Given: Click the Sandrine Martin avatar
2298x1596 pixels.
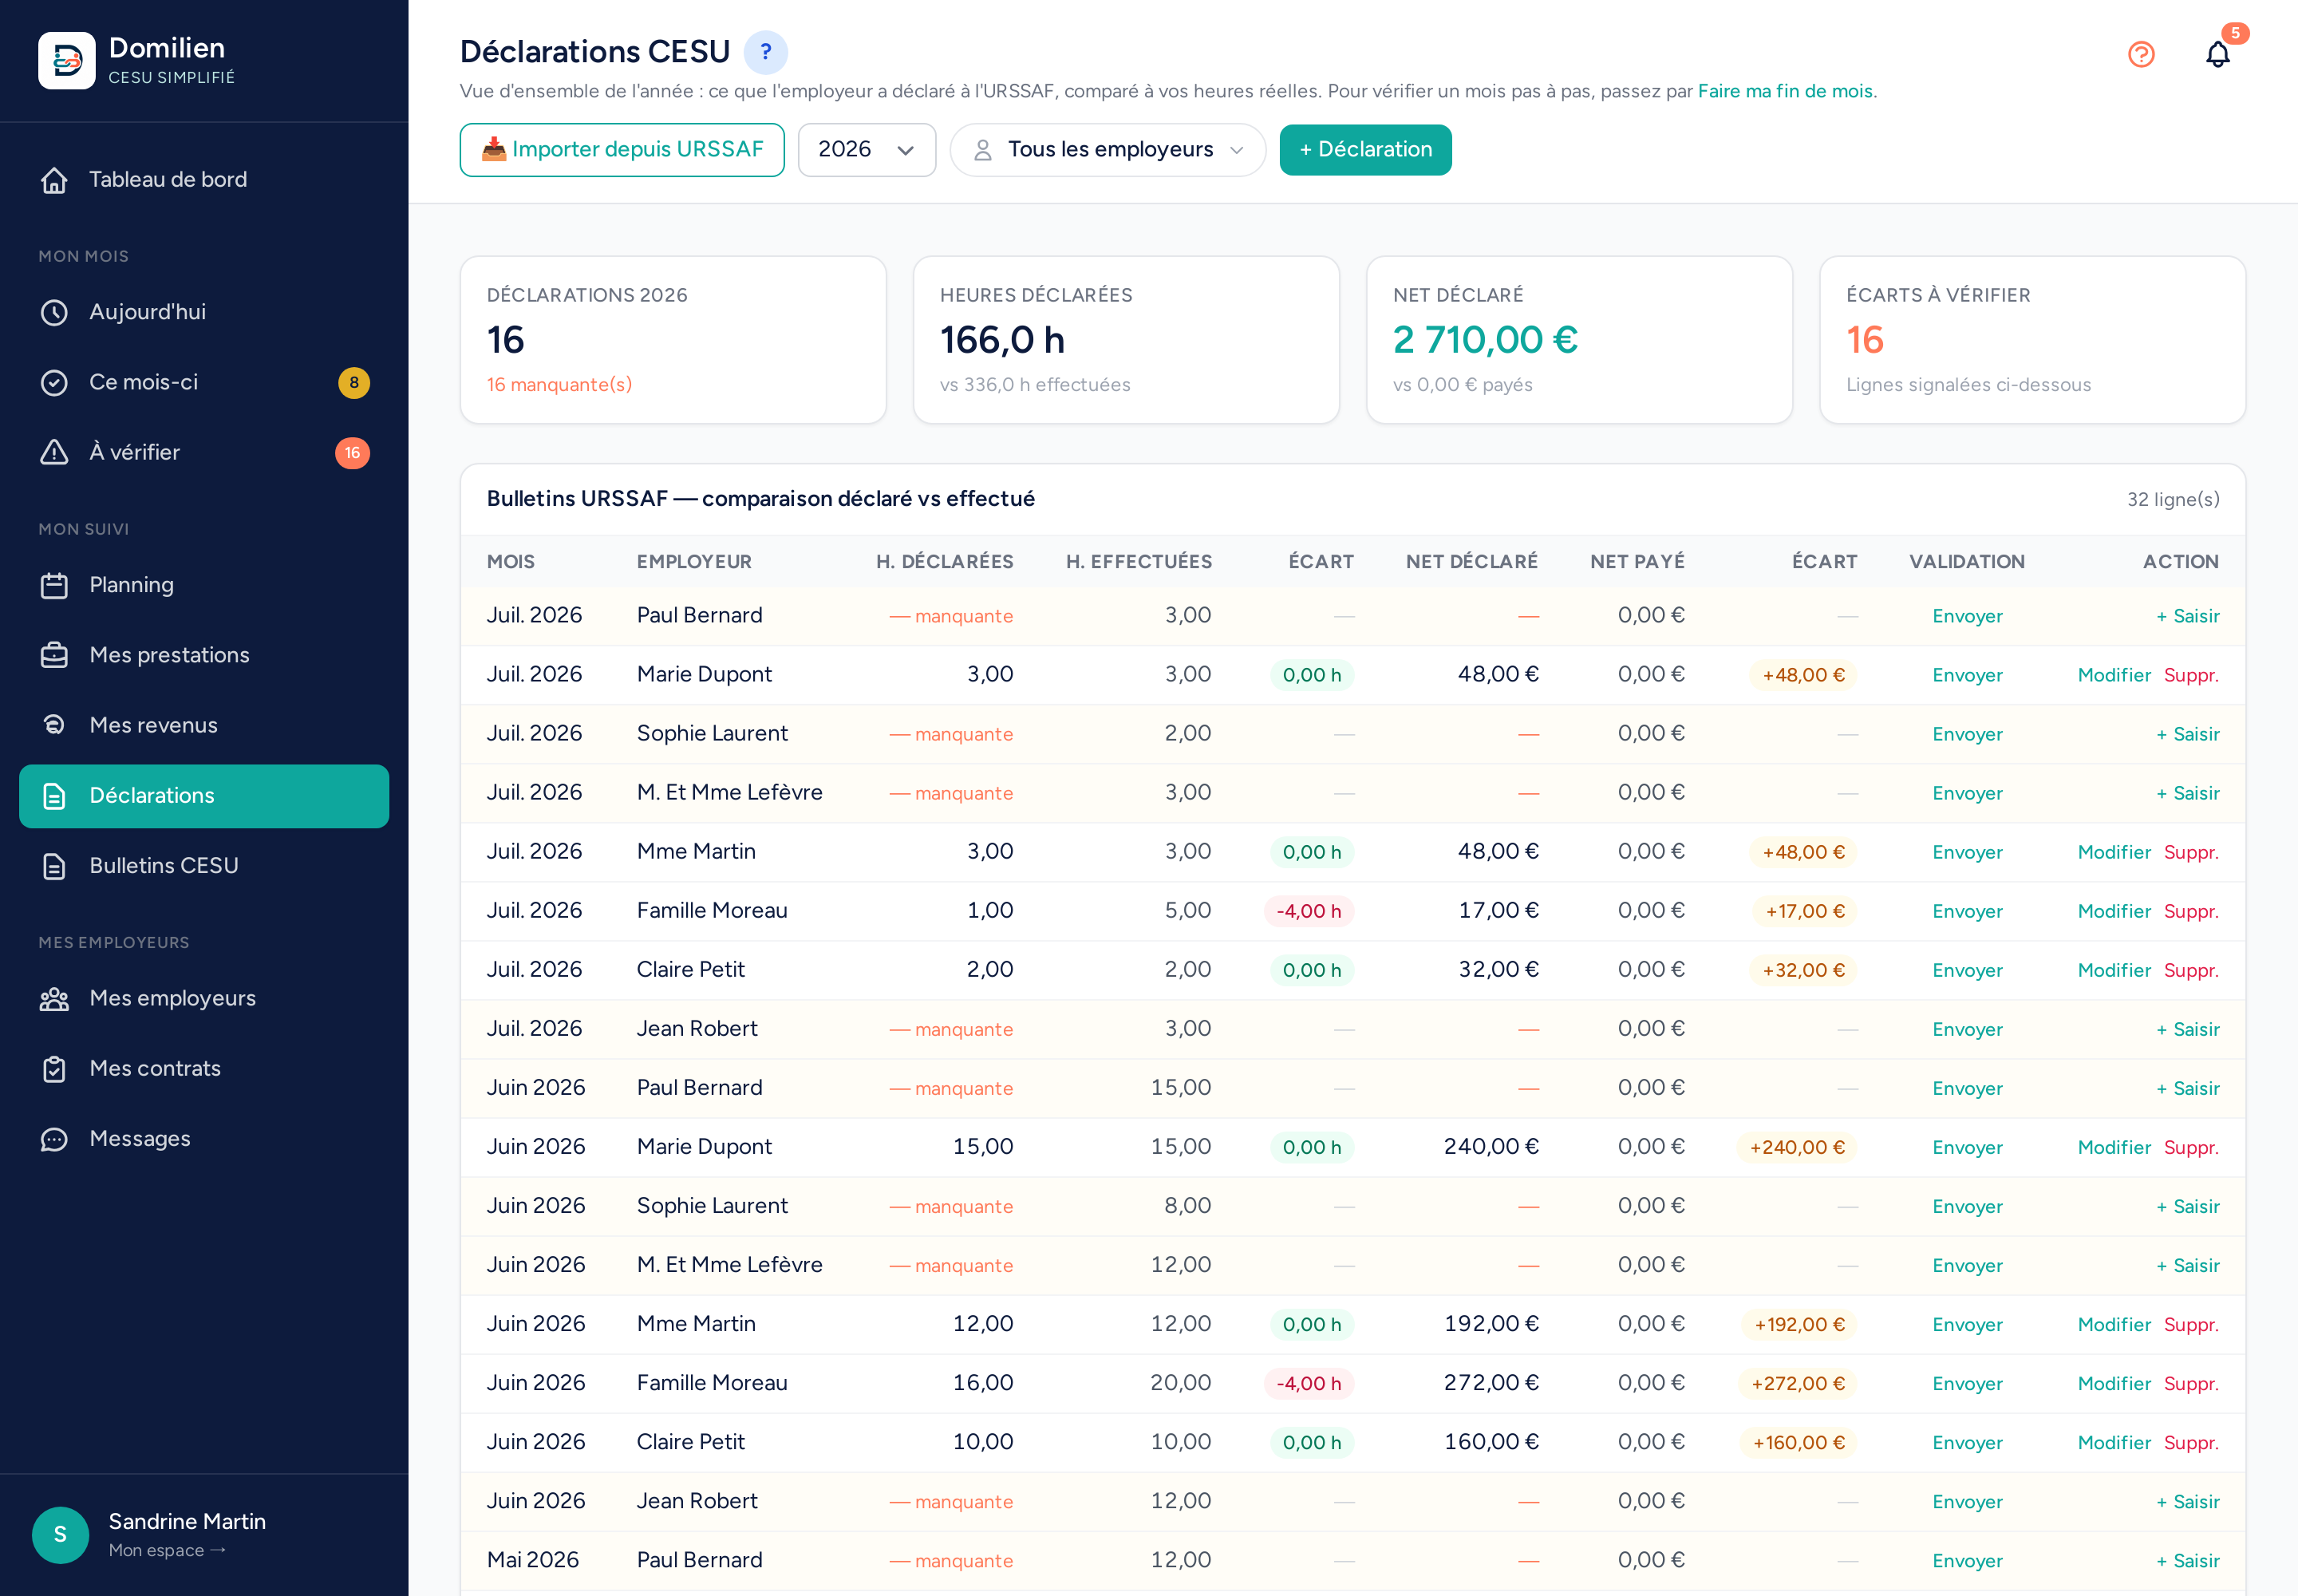Looking at the screenshot, I should (x=60, y=1534).
